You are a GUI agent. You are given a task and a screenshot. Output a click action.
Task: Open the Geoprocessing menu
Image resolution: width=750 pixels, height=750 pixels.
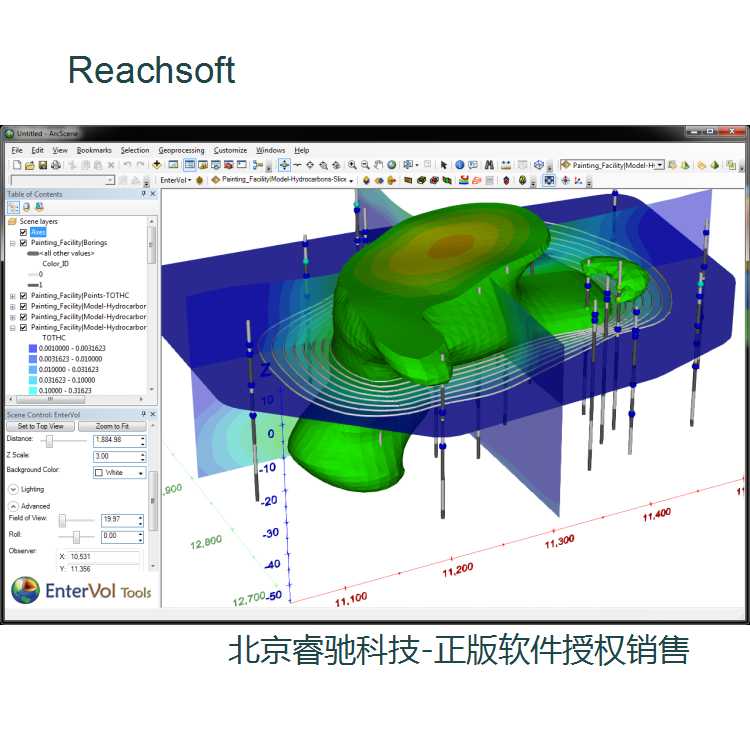coord(181,150)
